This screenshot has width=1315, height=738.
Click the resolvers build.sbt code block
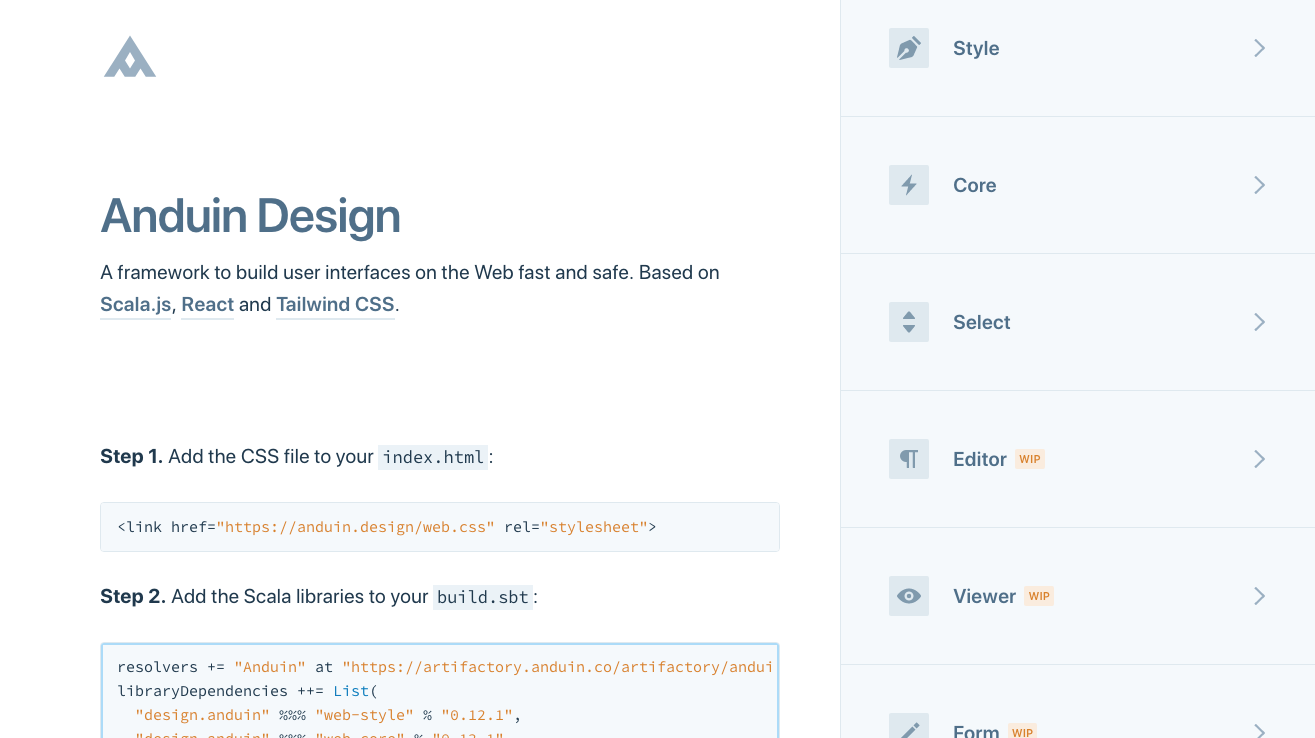click(440, 691)
